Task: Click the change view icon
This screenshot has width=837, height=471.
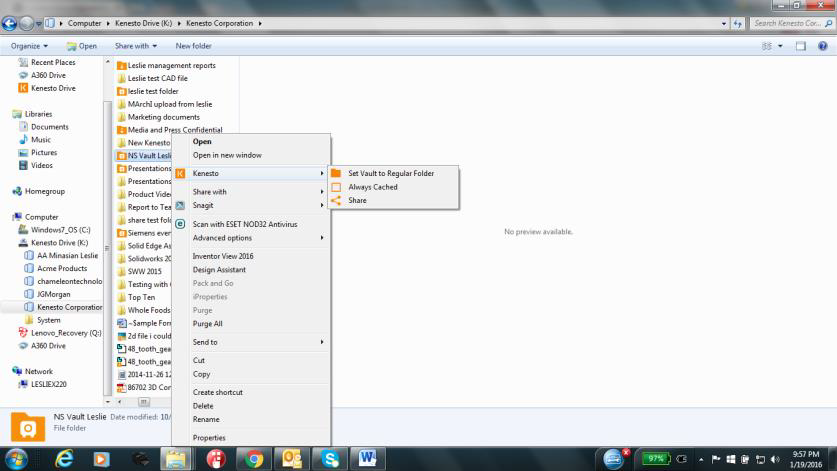Action: point(767,46)
